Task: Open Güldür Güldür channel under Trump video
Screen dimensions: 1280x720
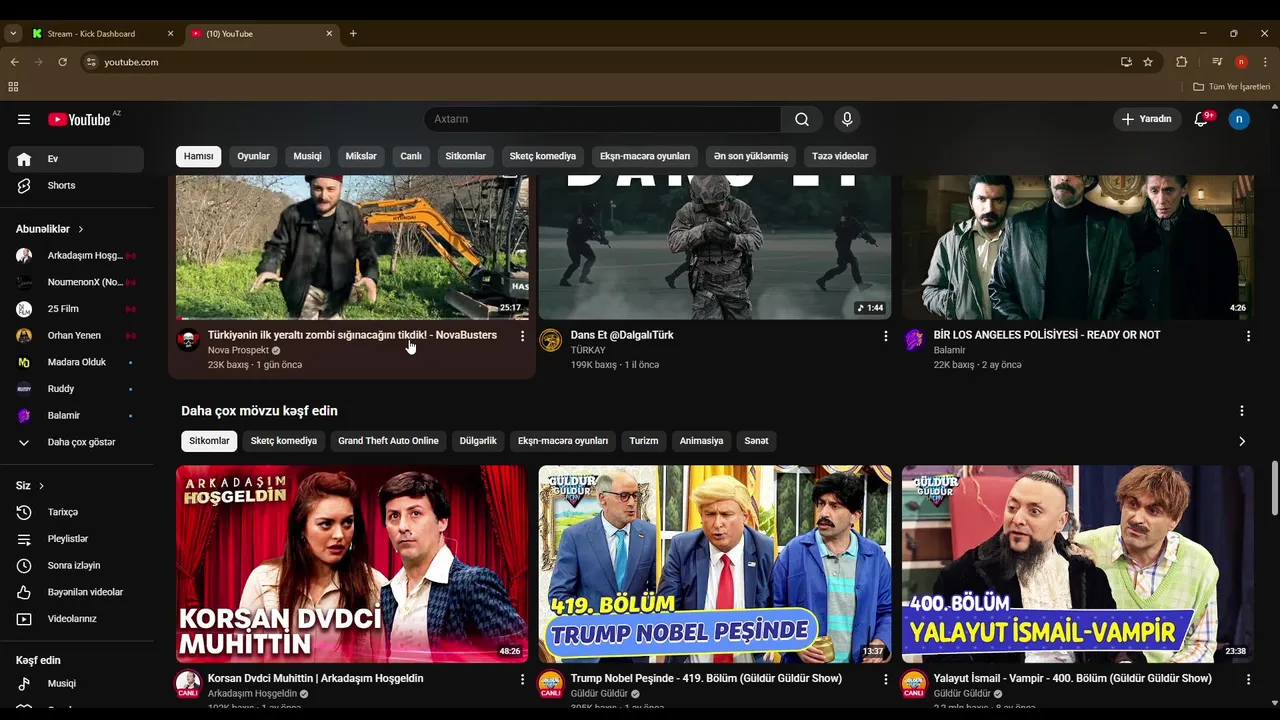Action: click(x=599, y=693)
